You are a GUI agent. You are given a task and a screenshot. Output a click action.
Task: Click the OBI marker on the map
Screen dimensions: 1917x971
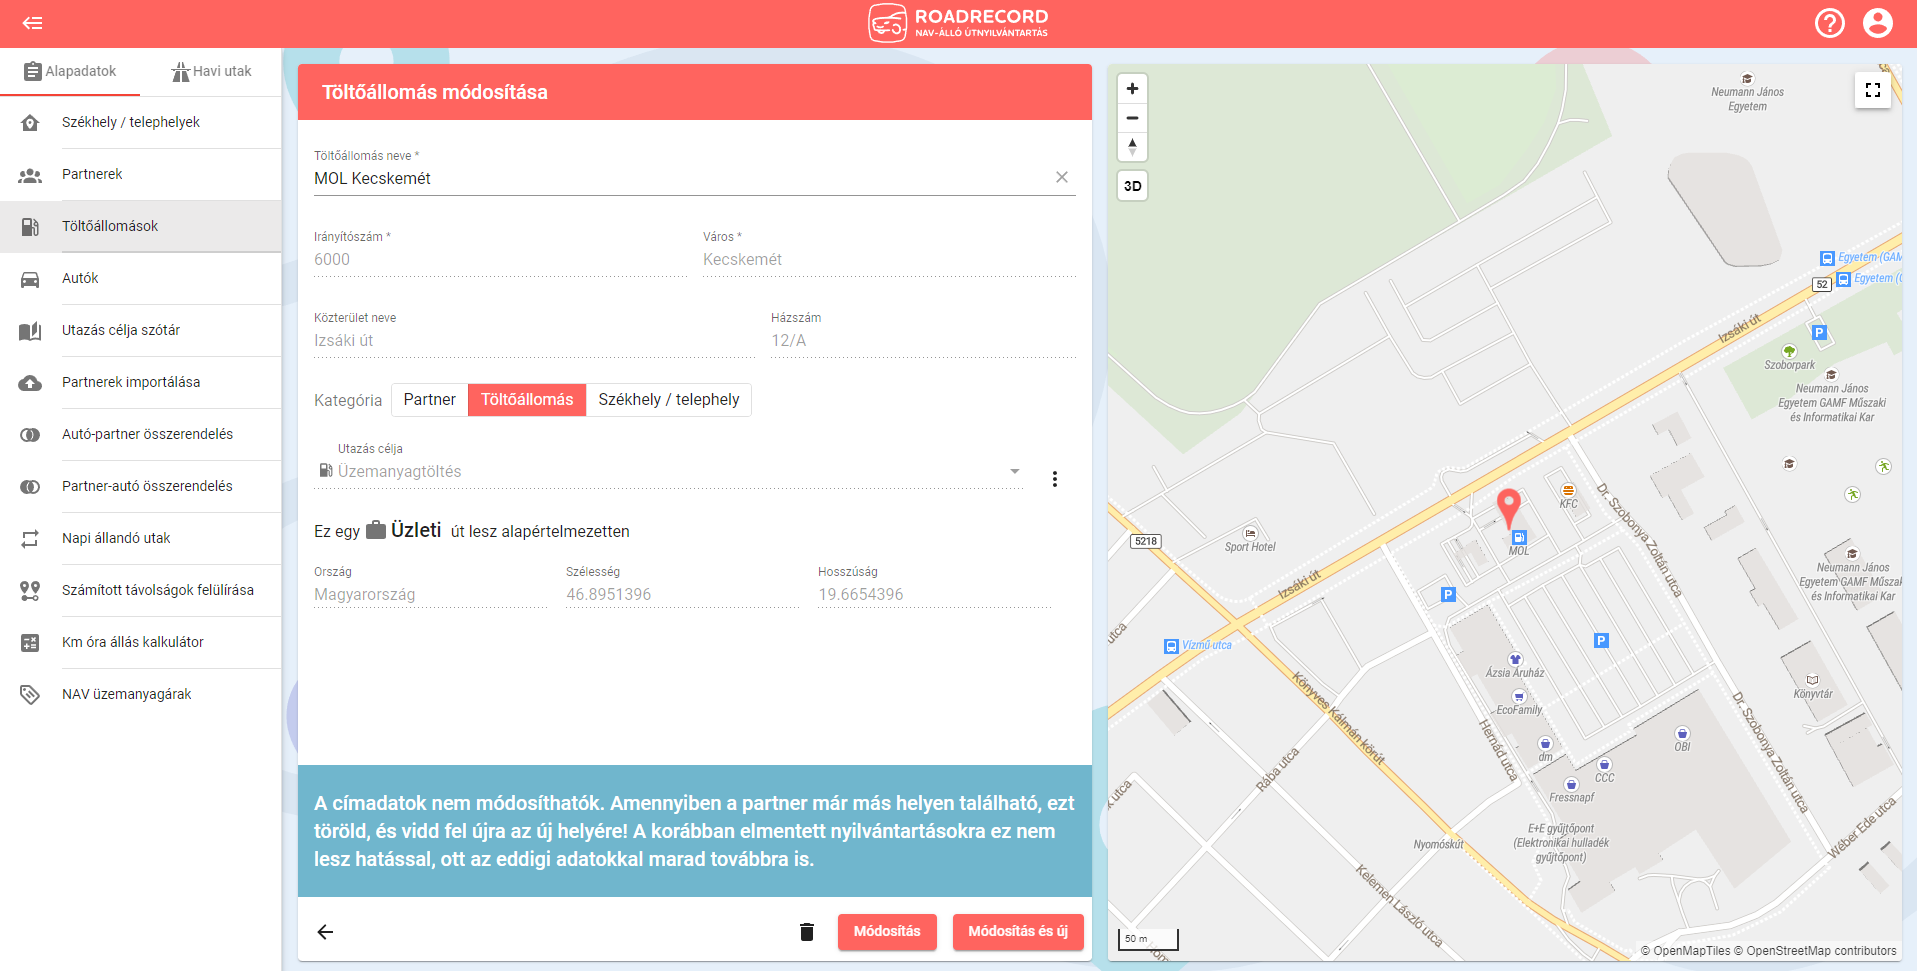(1682, 740)
